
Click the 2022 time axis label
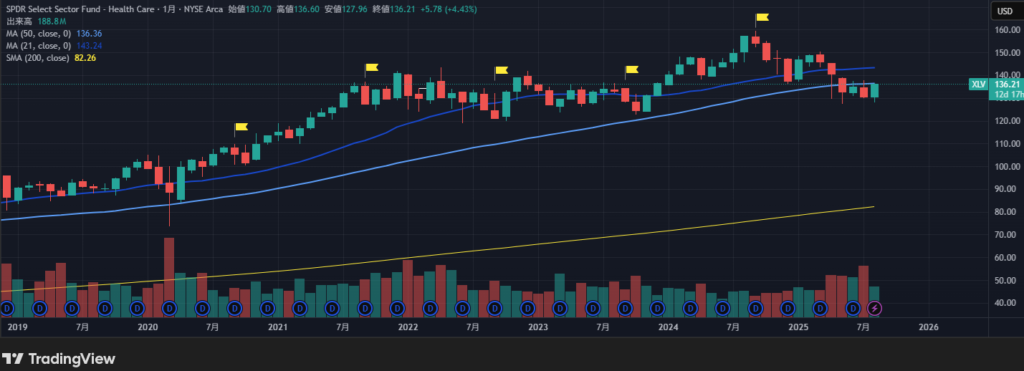click(x=408, y=327)
